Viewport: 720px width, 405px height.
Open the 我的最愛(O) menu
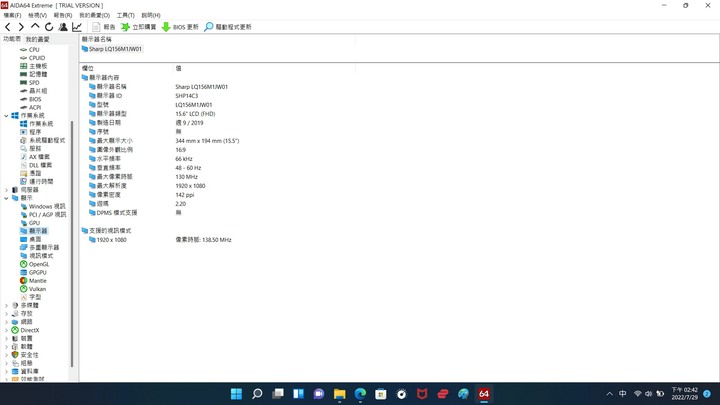tap(95, 15)
